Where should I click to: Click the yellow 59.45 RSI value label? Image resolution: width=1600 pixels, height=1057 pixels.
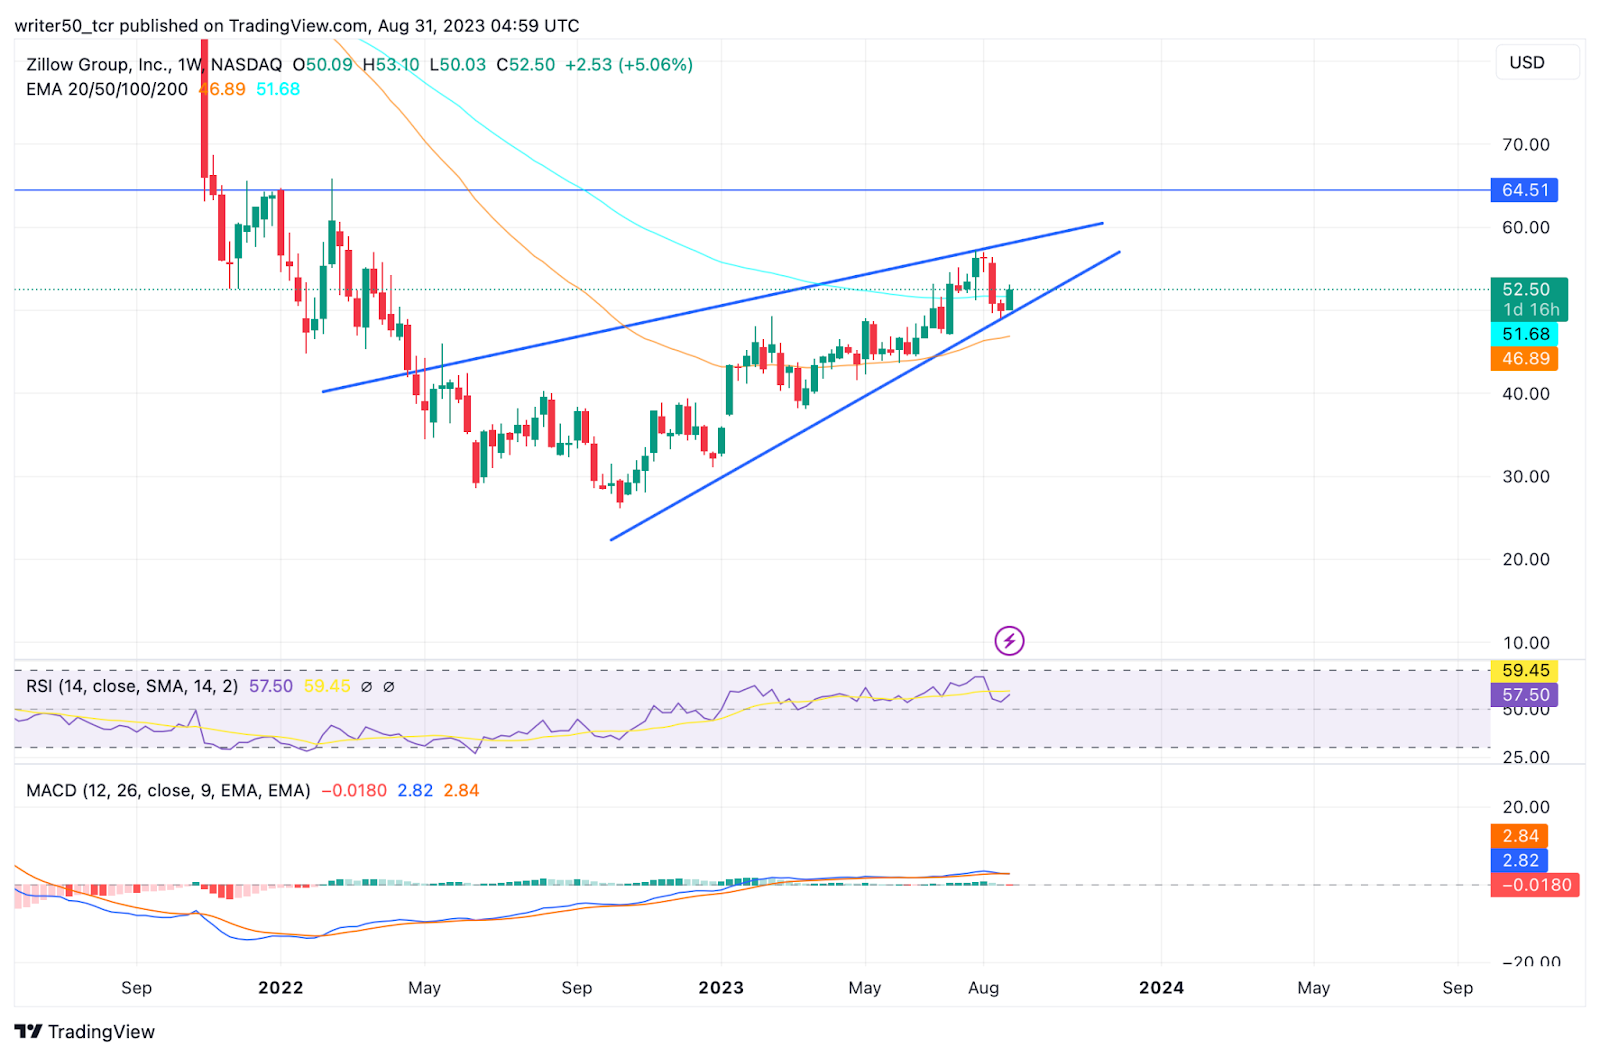coord(1524,670)
